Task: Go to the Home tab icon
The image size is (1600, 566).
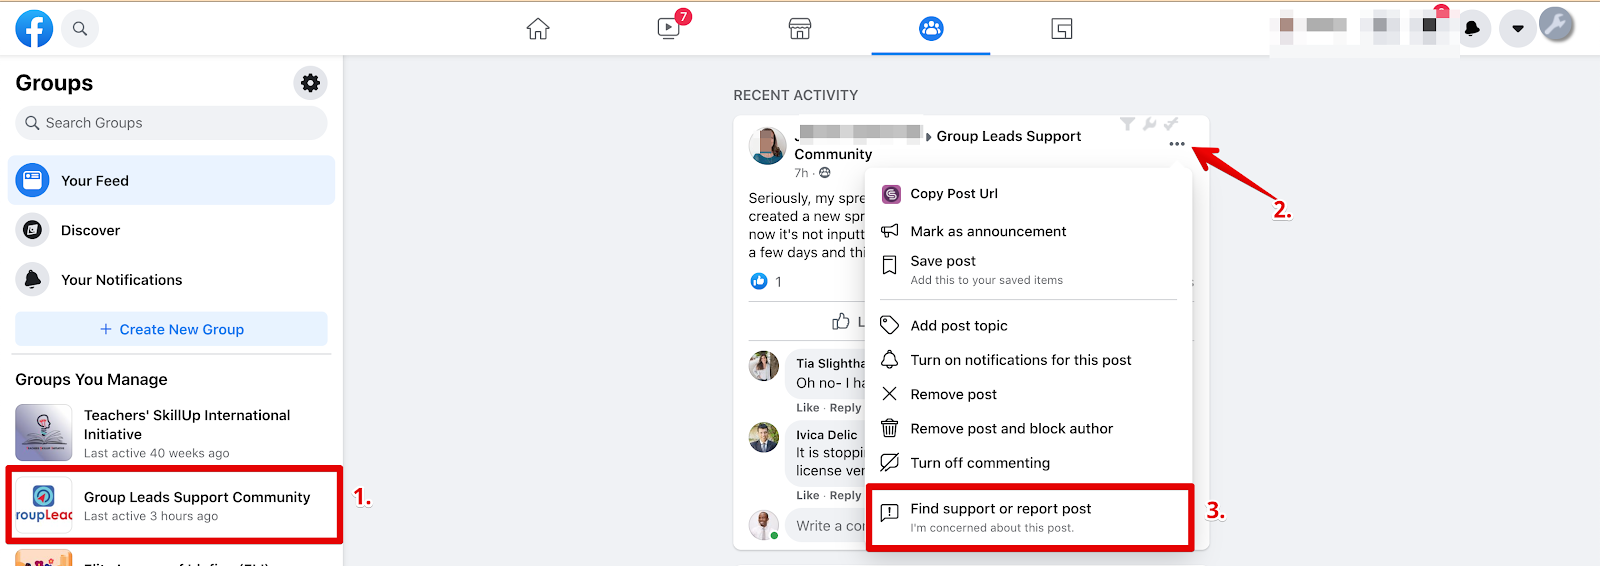Action: point(538,29)
